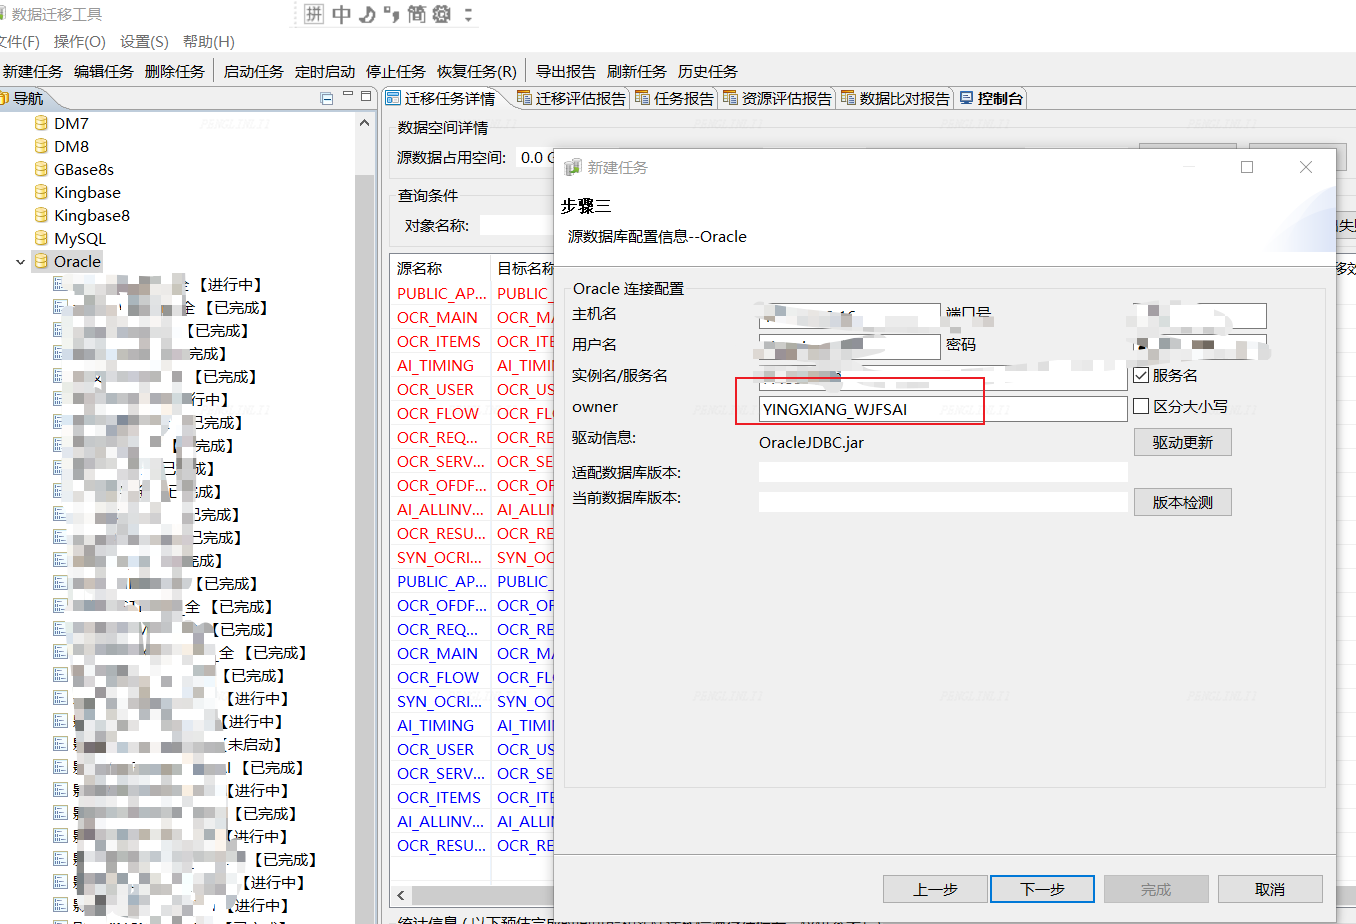Click 历史任务 in the toolbar
The image size is (1356, 924).
[708, 71]
